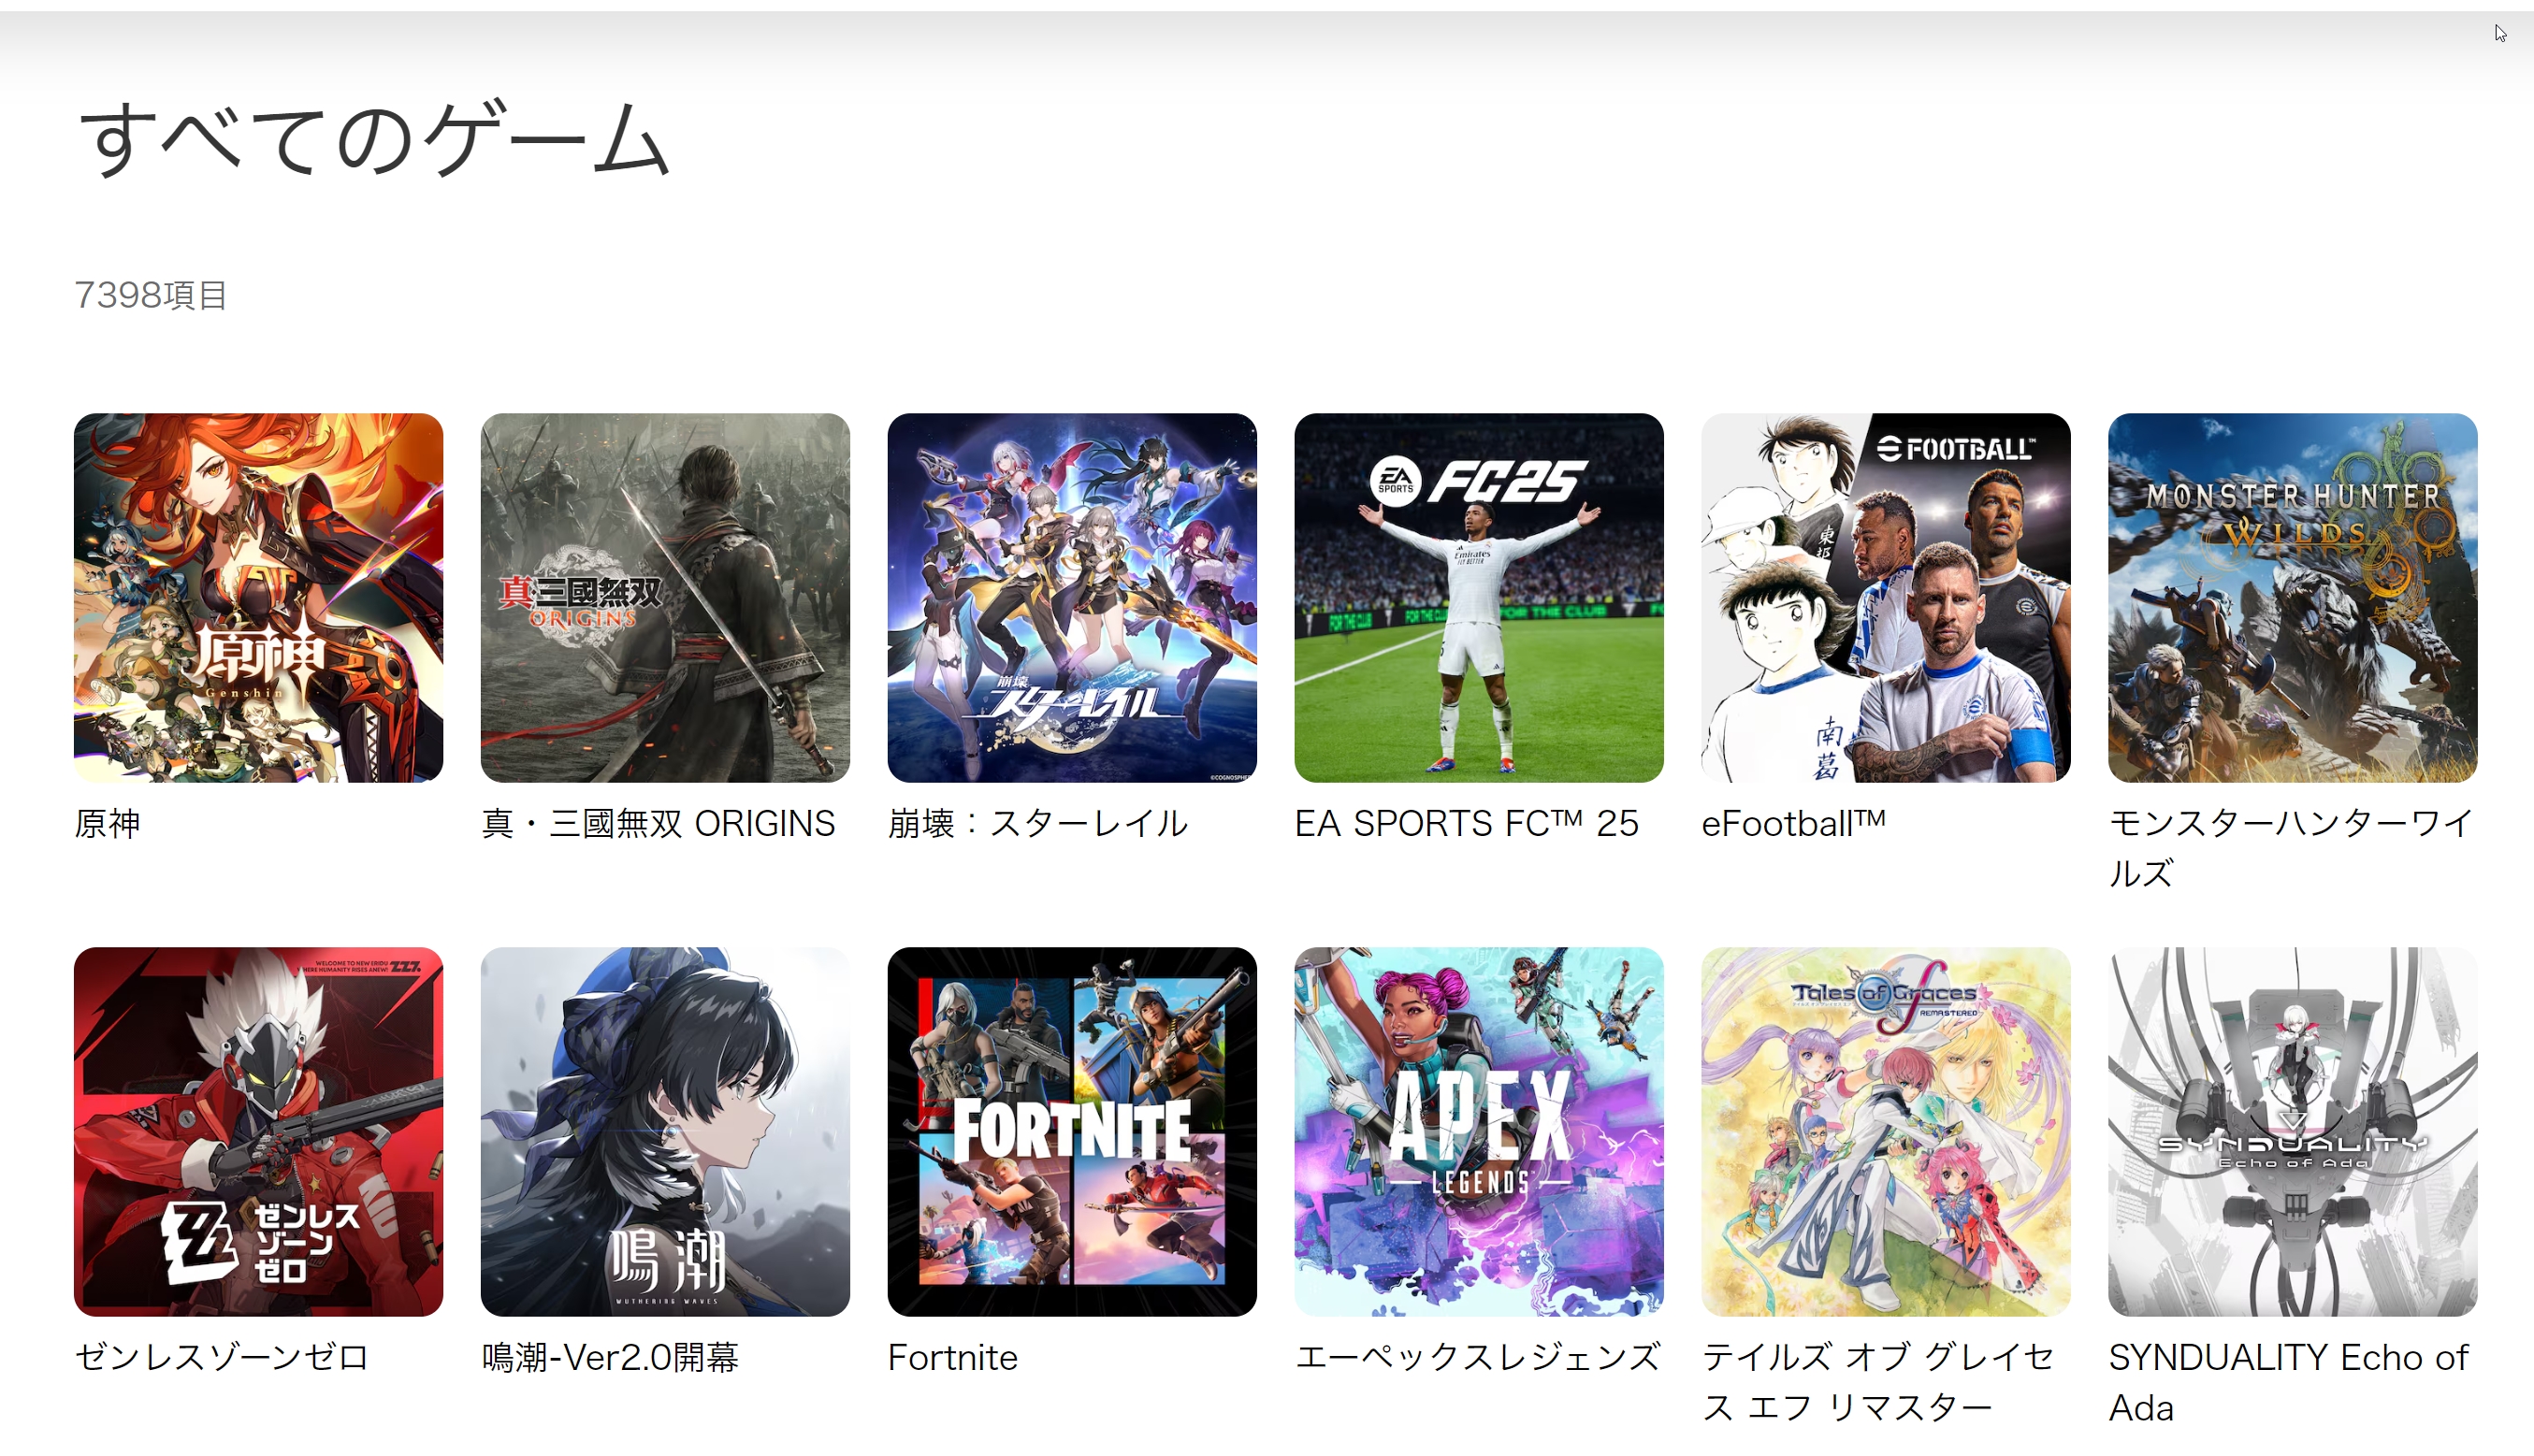Open the Tales of Graces f Remastered cover
The height and width of the screenshot is (1456, 2534).
tap(1886, 1131)
